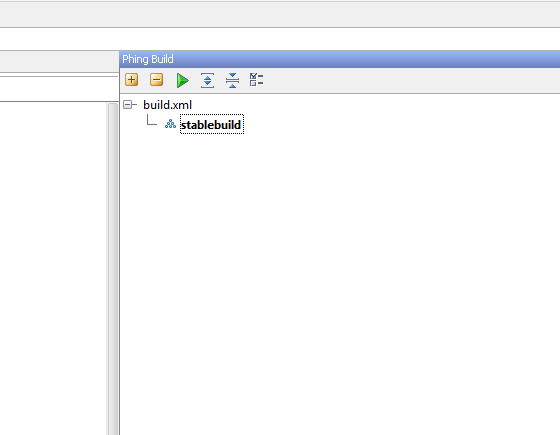The height and width of the screenshot is (435, 560).
Task: Click the white strip below the top toolbar
Action: (280, 39)
